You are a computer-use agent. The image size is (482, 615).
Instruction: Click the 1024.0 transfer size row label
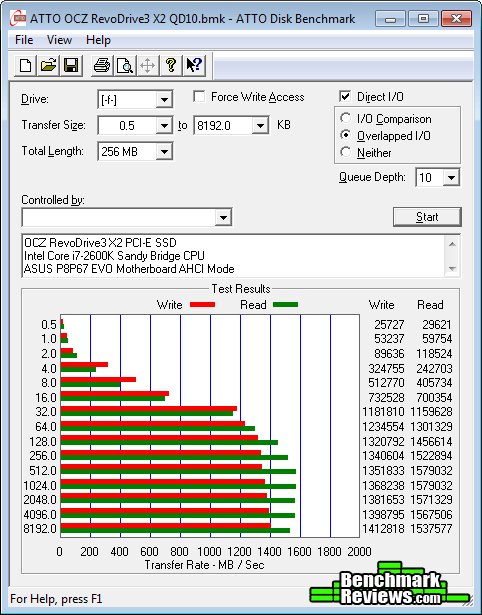tap(40, 486)
